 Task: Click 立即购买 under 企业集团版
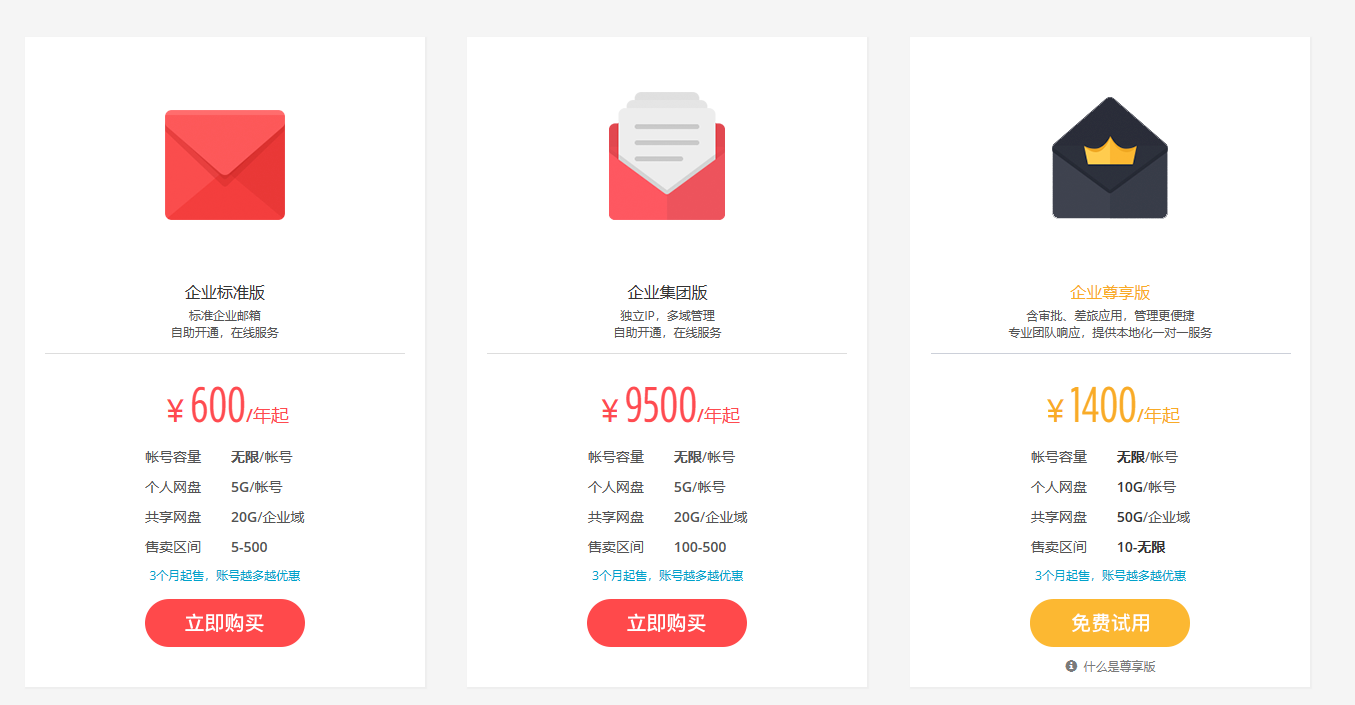667,623
